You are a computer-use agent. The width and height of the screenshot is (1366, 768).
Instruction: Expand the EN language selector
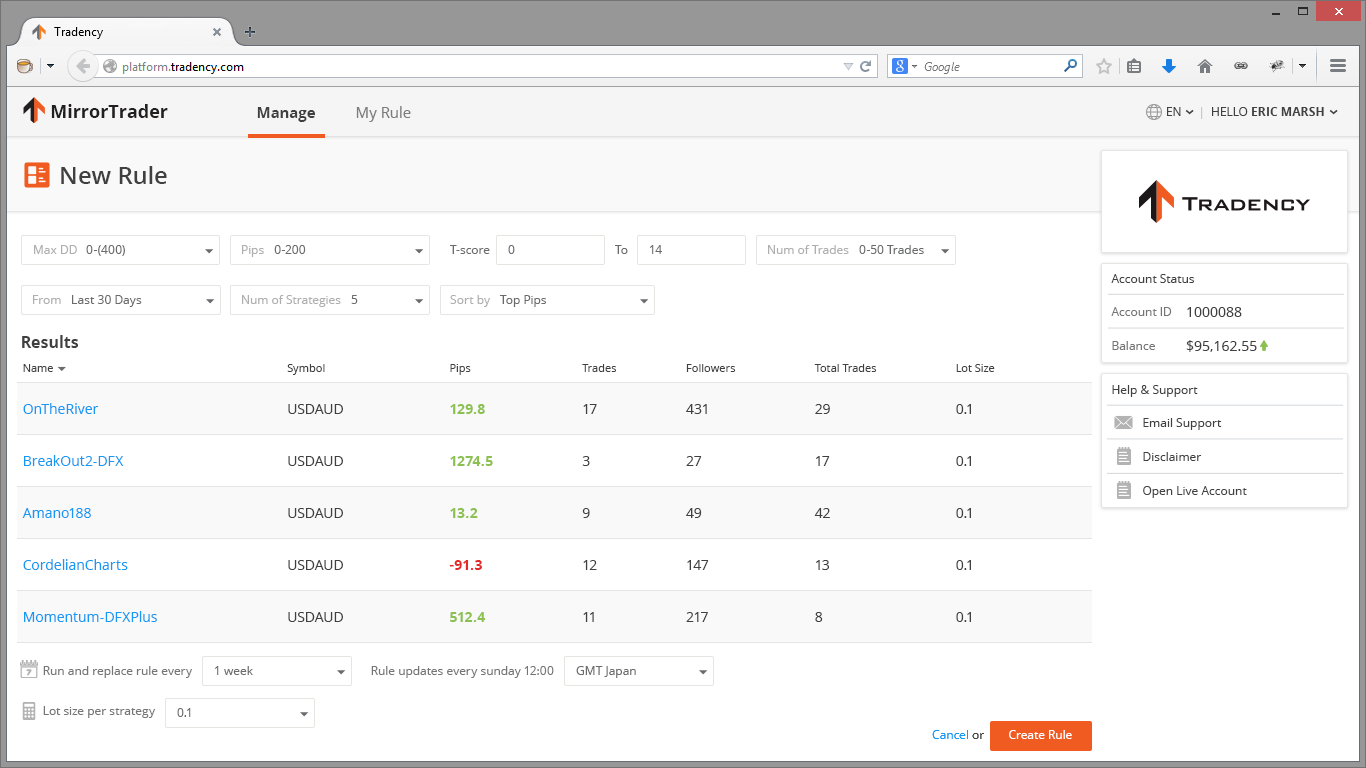click(x=1170, y=112)
